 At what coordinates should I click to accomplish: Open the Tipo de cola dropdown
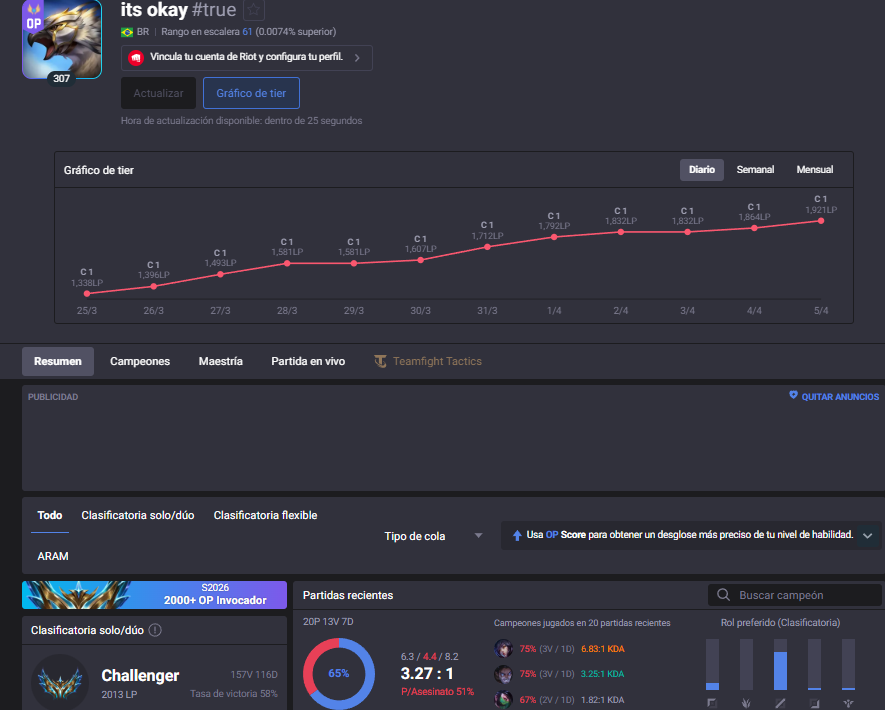pos(433,536)
